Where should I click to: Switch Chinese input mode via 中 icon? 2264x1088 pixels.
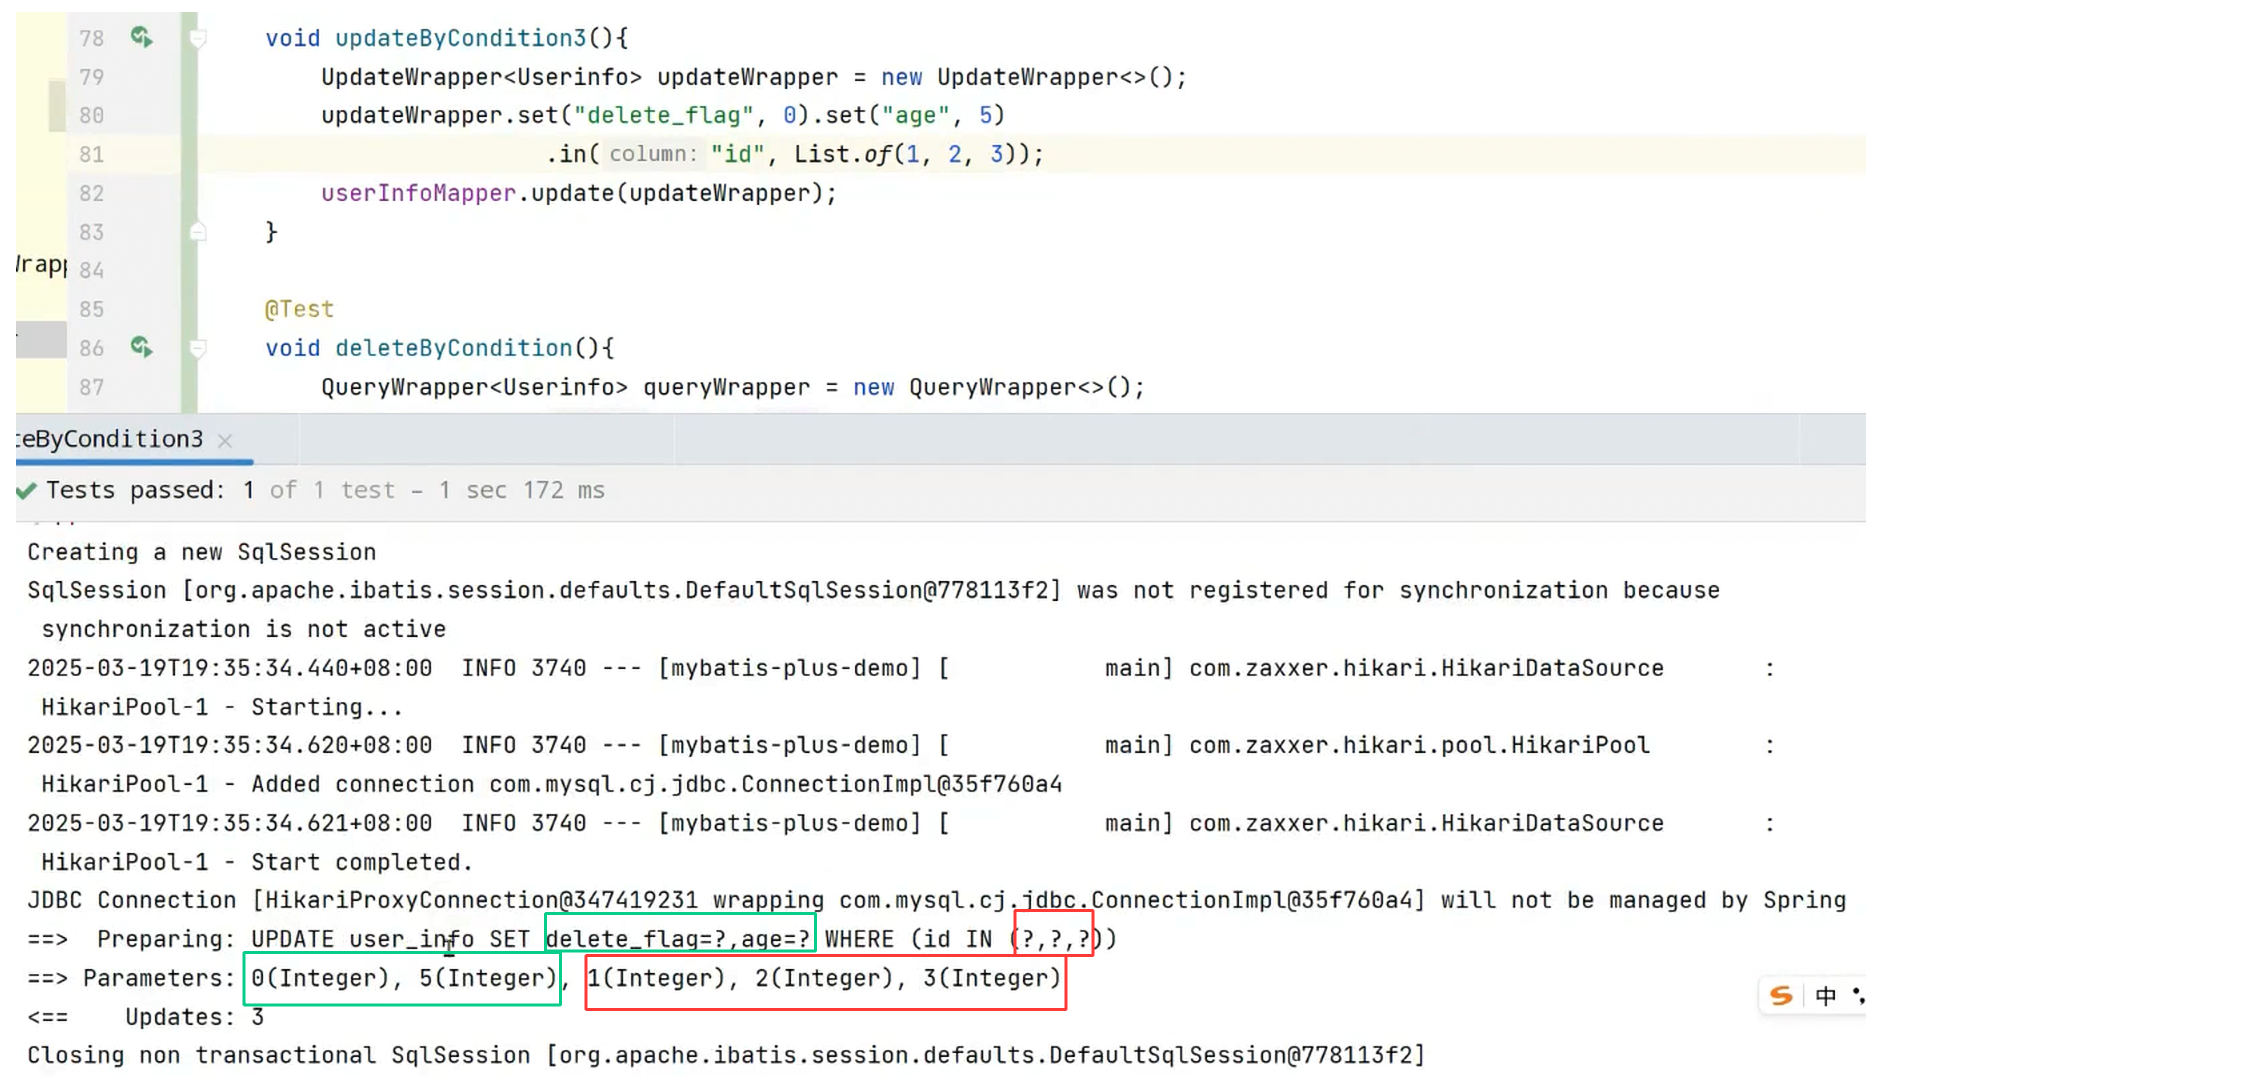click(x=1826, y=996)
